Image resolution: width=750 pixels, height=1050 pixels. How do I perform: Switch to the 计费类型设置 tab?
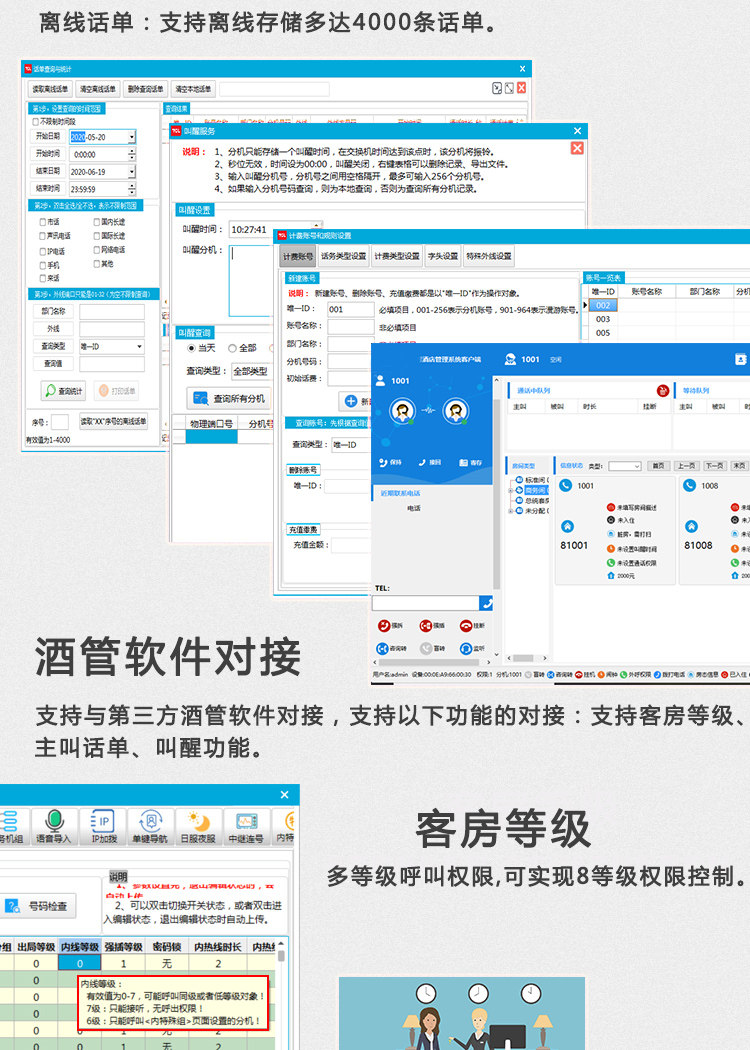(396, 256)
